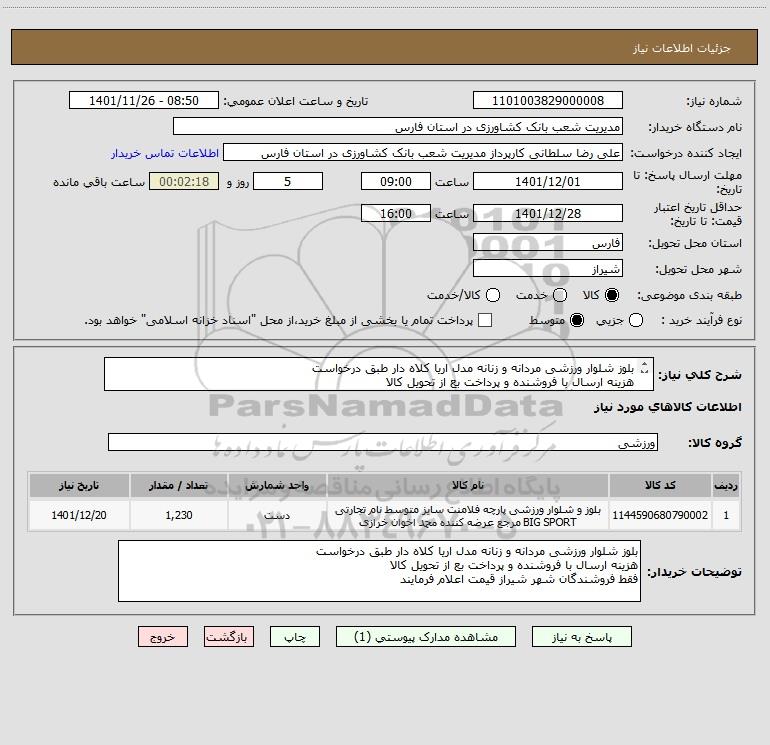Choose جزیی purchase process radio
Viewport: 770px width, 745px height.
pos(635,320)
